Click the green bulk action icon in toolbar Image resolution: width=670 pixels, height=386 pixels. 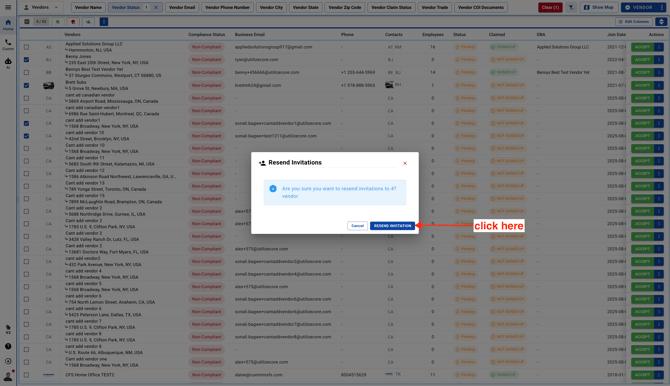click(58, 22)
